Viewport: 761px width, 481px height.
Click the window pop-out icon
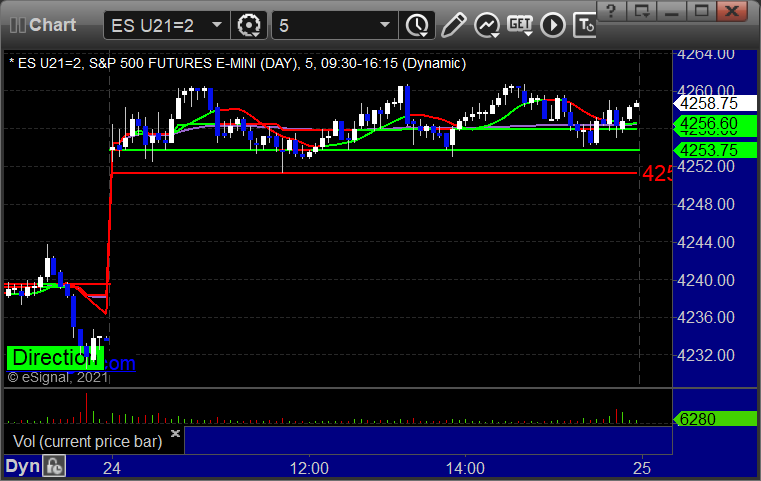642,11
